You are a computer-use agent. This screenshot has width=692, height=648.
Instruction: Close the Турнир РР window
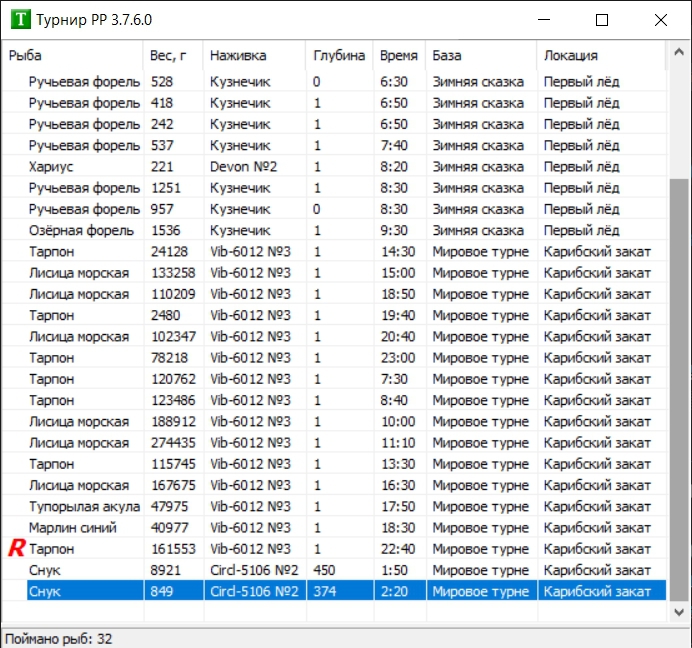click(x=661, y=20)
